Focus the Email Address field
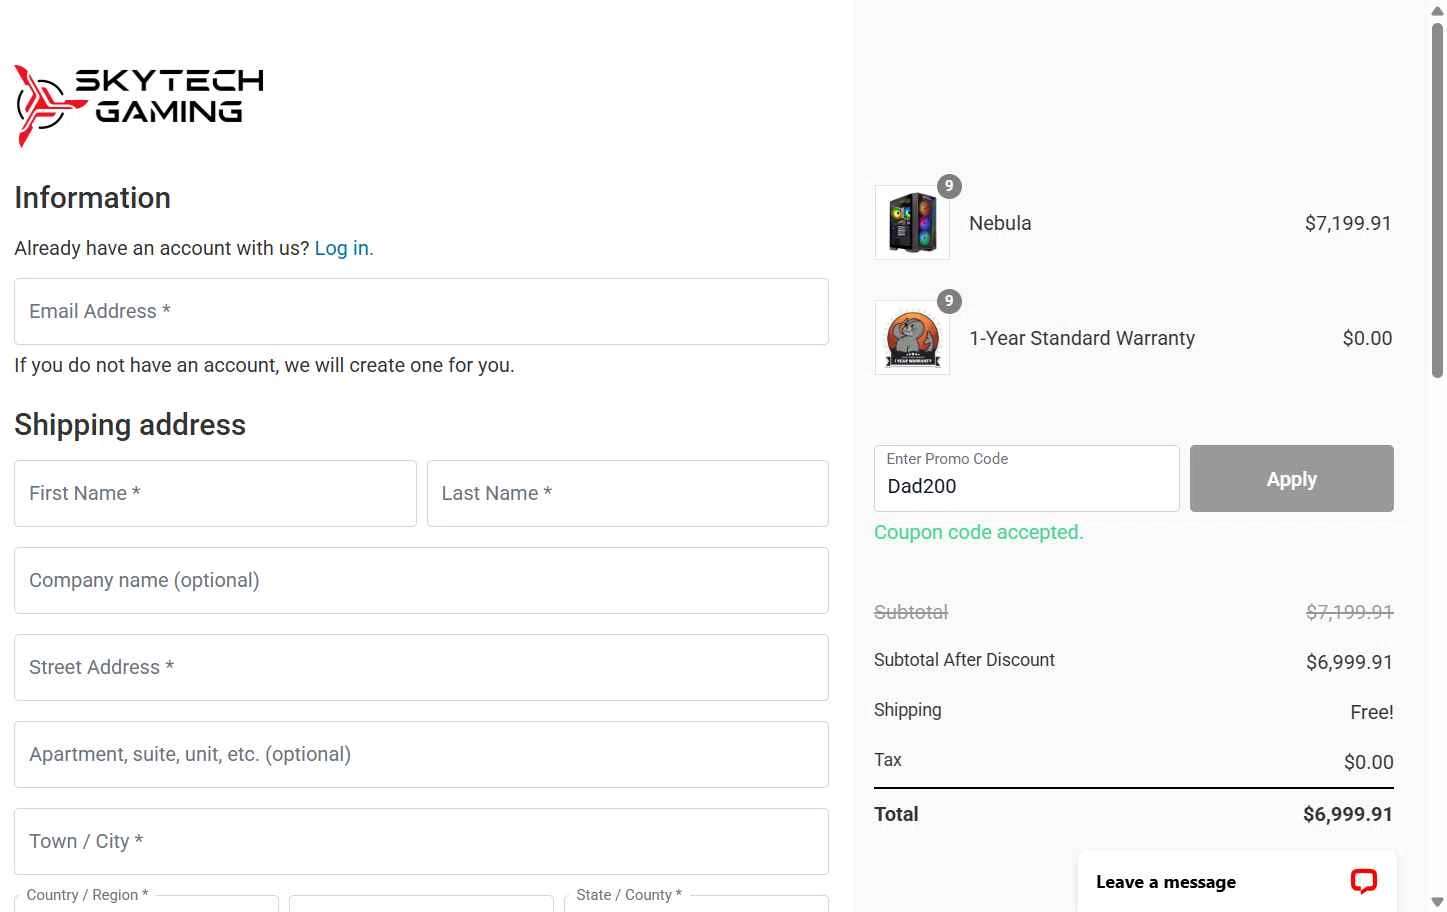 [x=421, y=312]
